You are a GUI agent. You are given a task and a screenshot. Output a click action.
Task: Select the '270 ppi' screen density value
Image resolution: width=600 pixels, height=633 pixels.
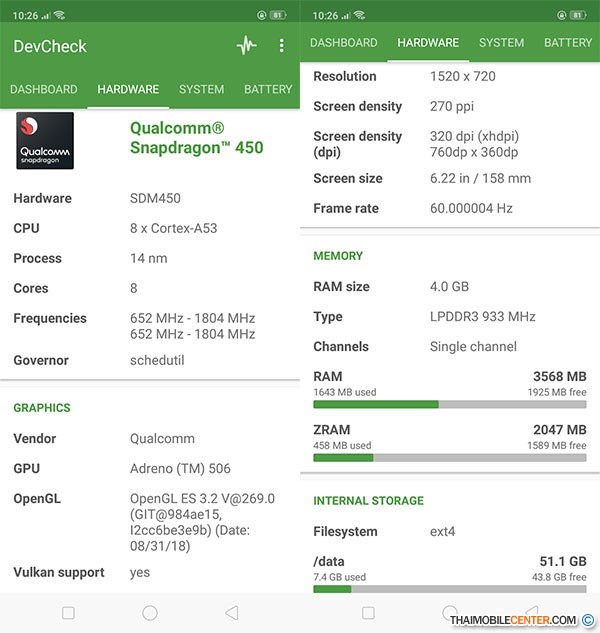pos(451,107)
